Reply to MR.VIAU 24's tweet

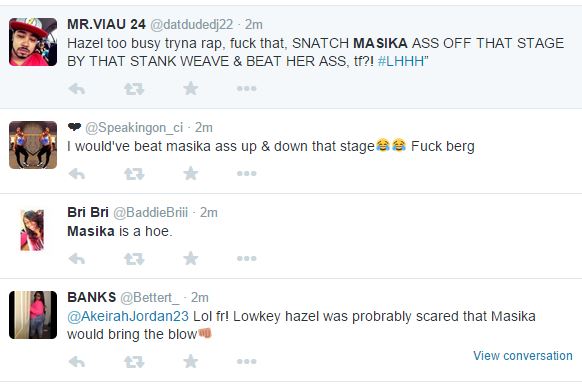[77, 89]
